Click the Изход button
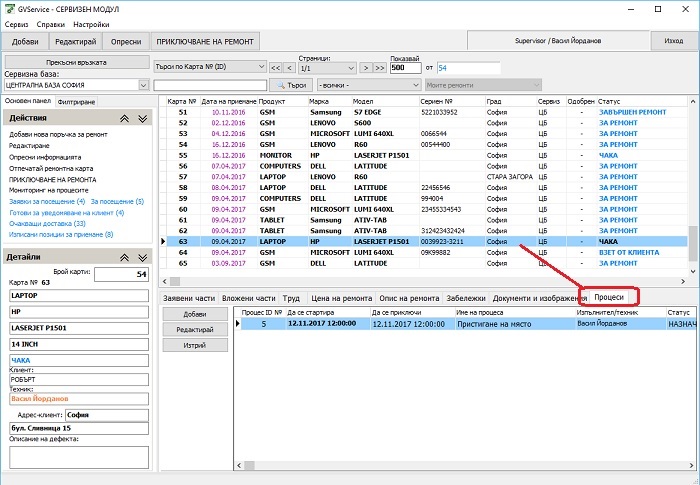This screenshot has width=700, height=485. pyautogui.click(x=673, y=41)
